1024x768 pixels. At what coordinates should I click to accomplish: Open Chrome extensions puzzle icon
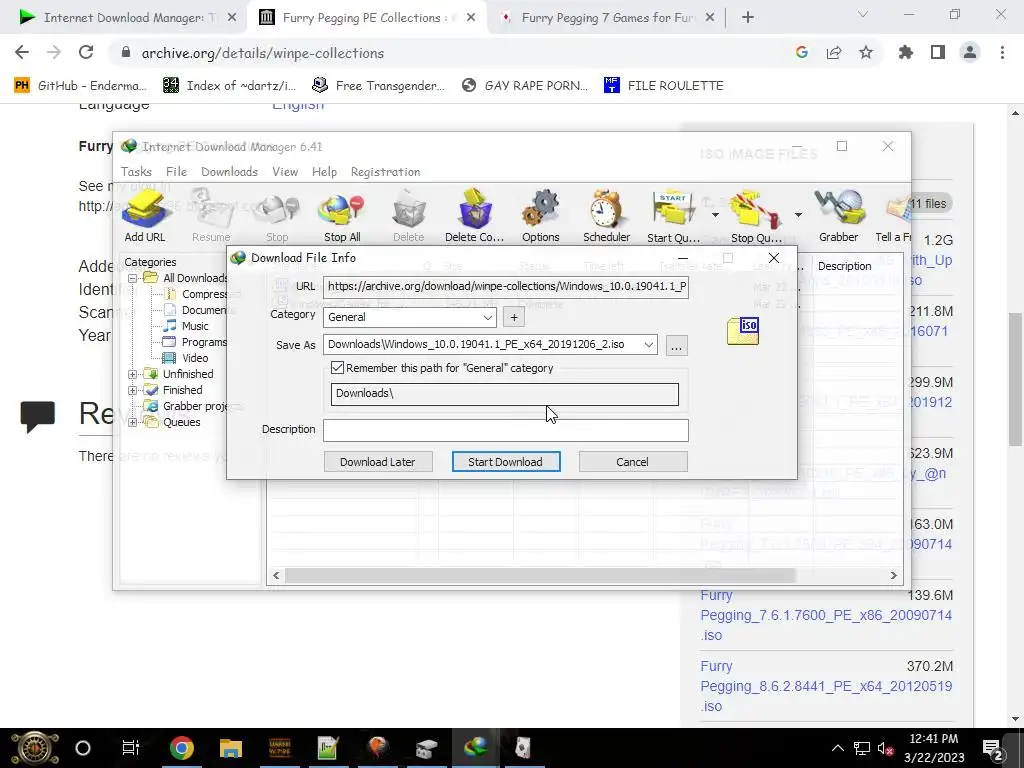point(906,53)
